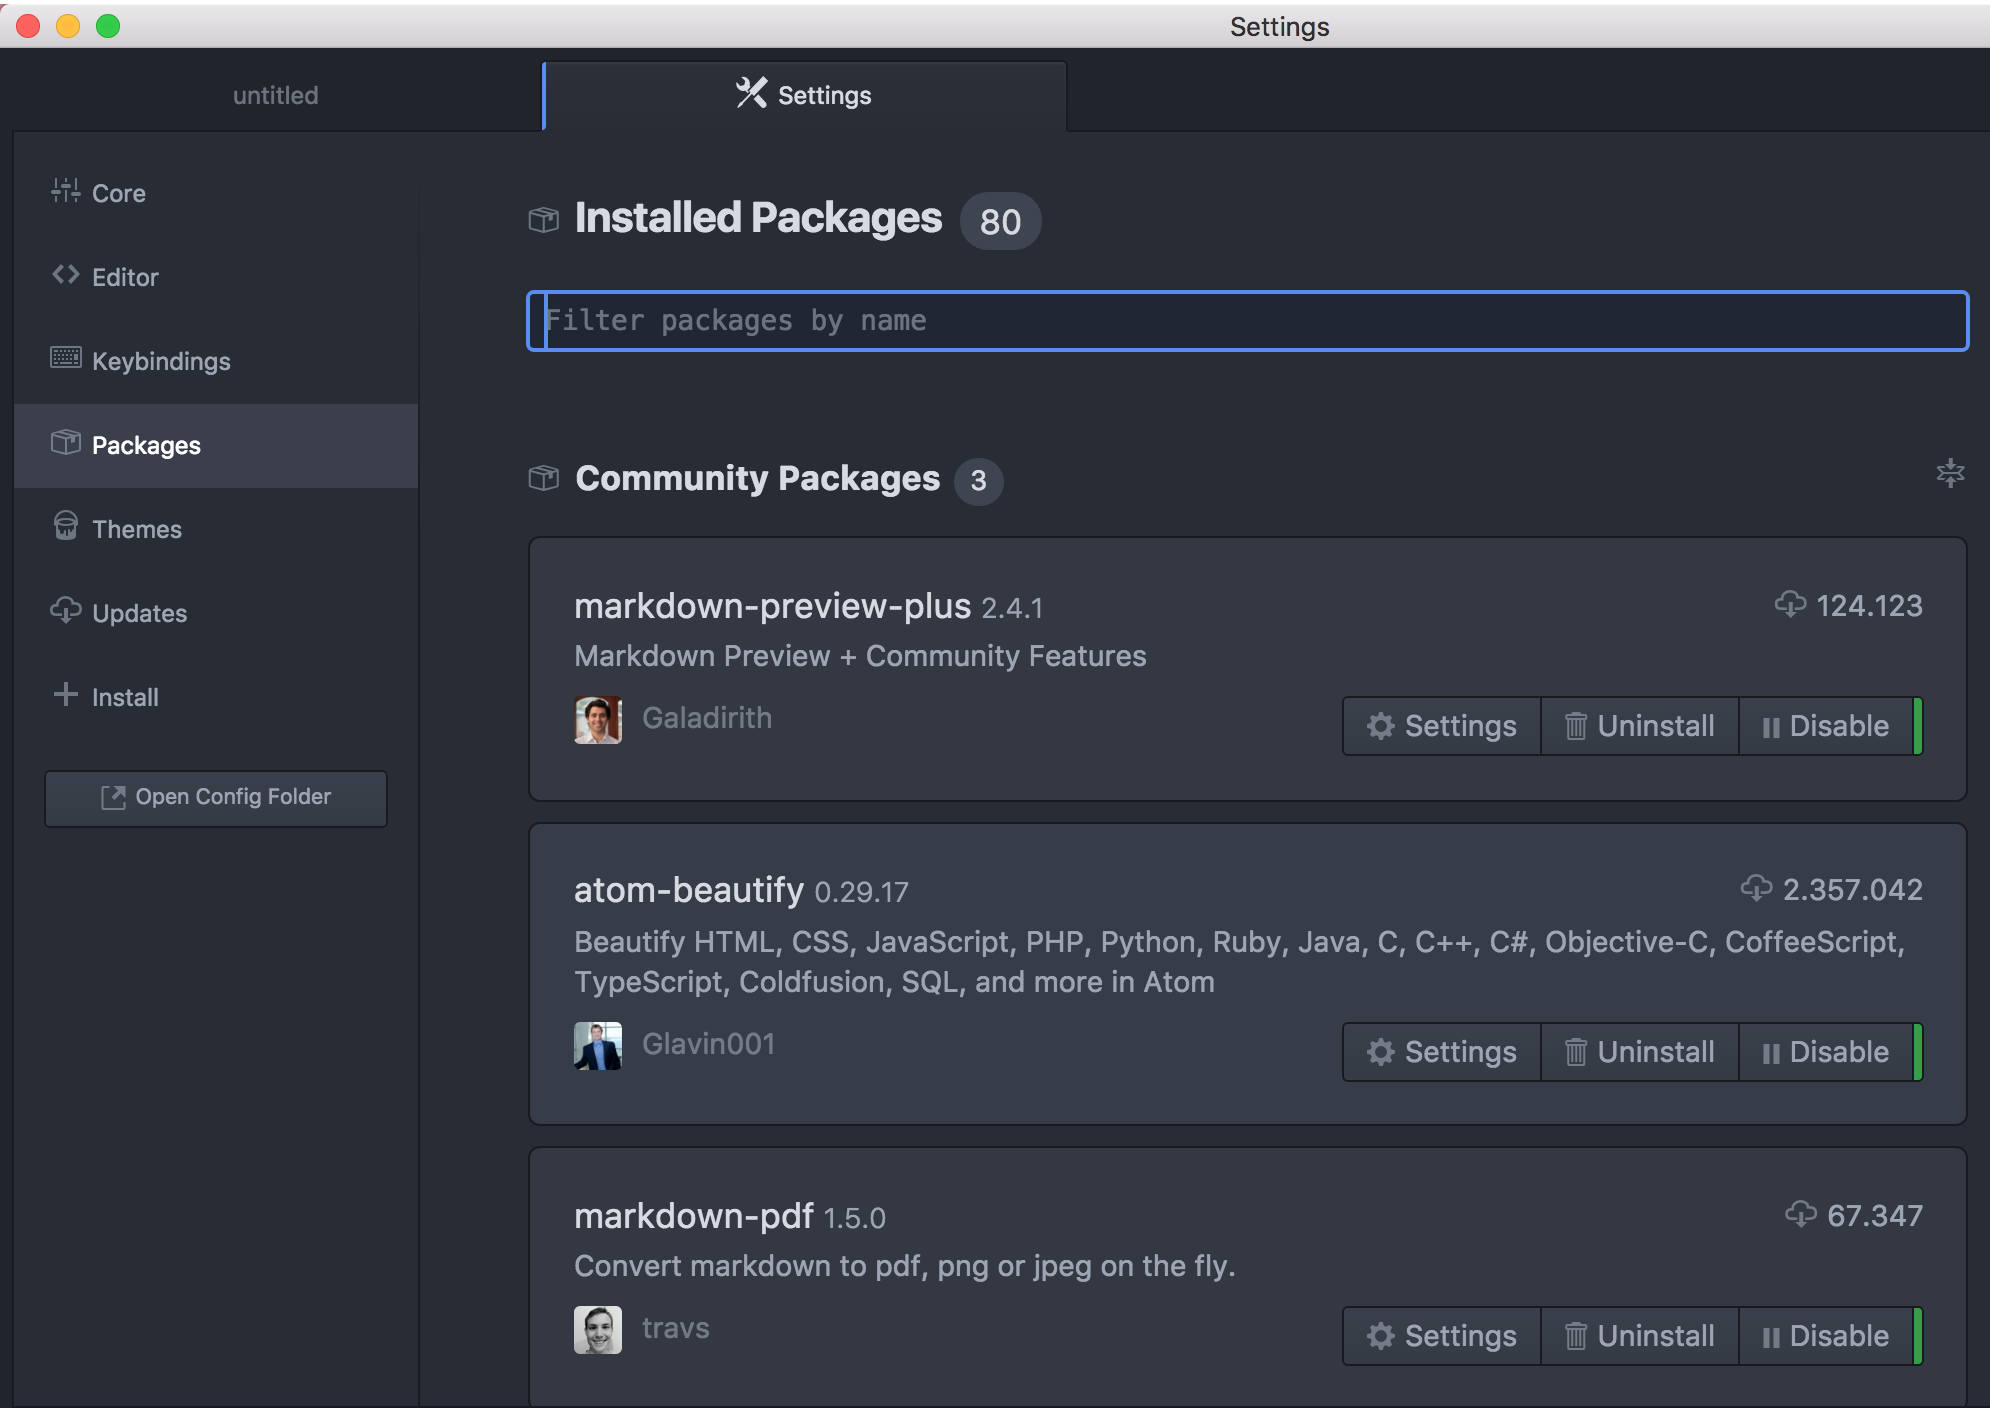Open Glavin001 author link

click(709, 1044)
